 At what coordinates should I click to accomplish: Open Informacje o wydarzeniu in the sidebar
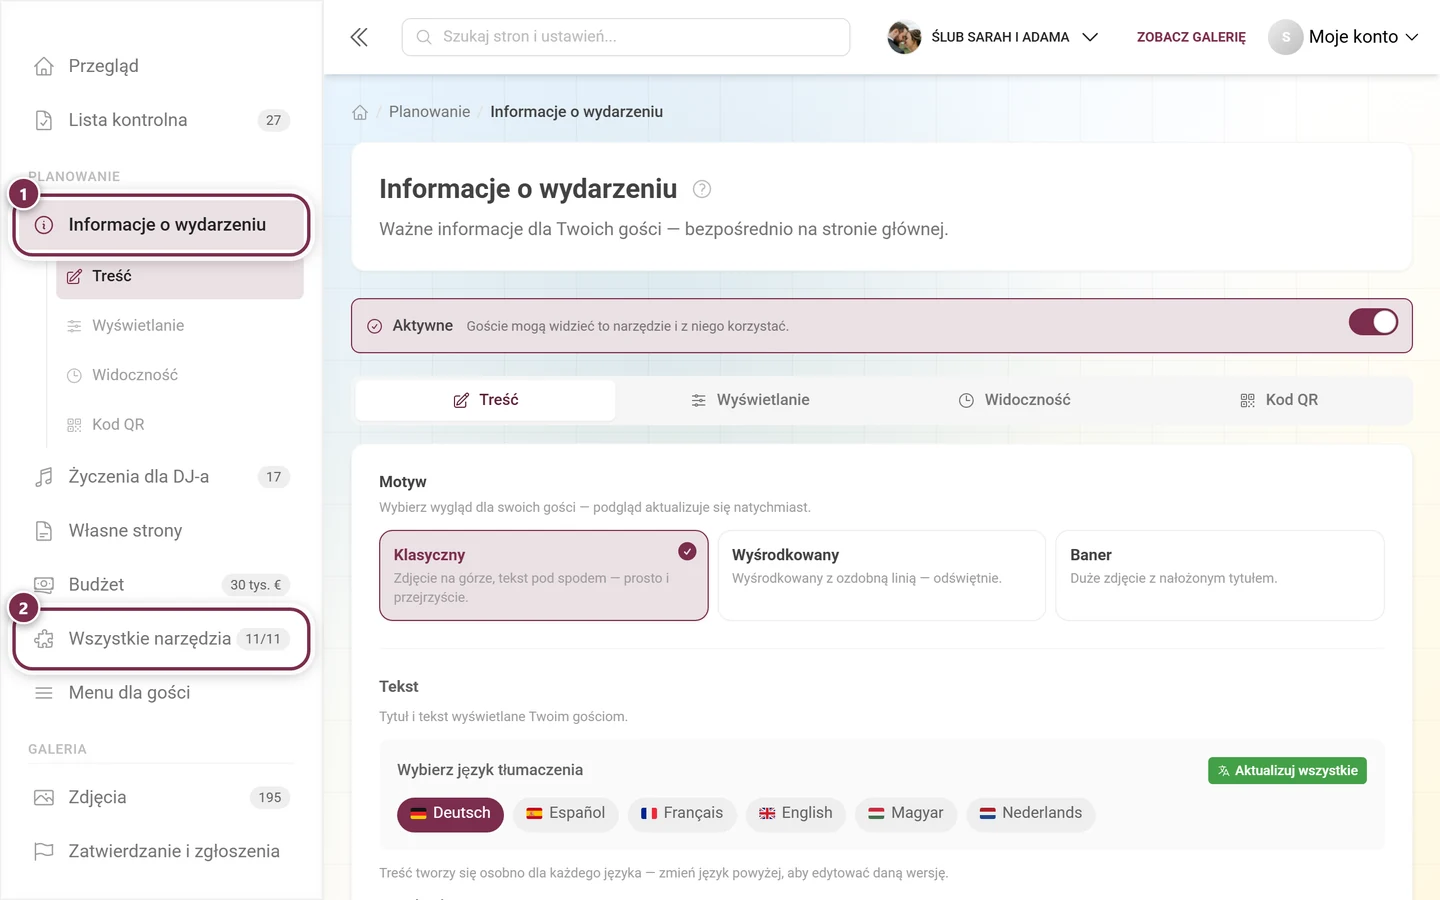pyautogui.click(x=162, y=225)
